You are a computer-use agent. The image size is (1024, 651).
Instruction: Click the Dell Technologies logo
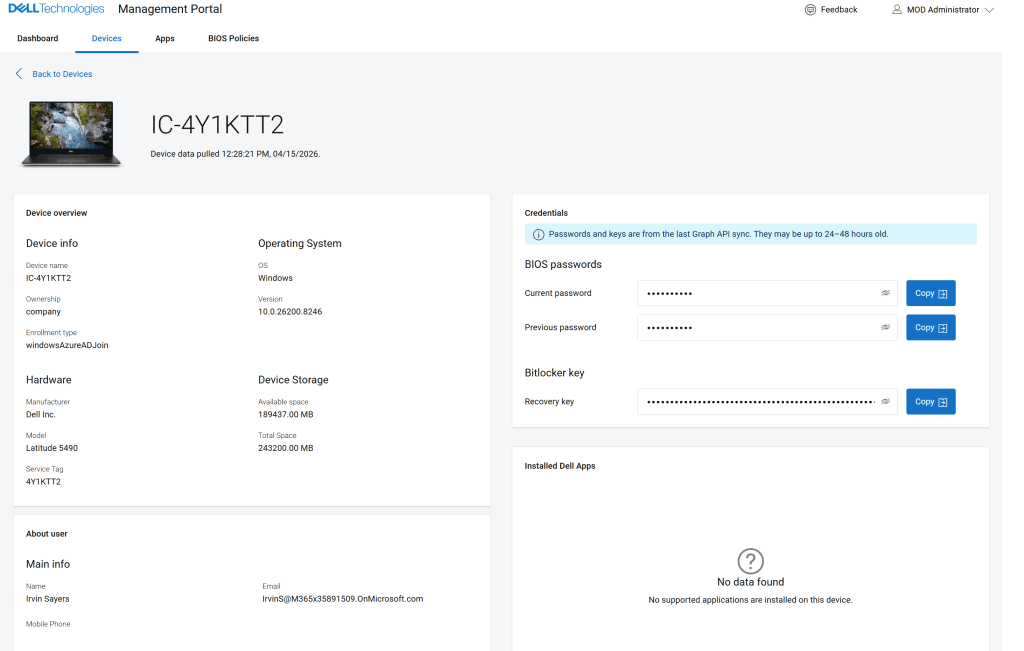point(55,9)
